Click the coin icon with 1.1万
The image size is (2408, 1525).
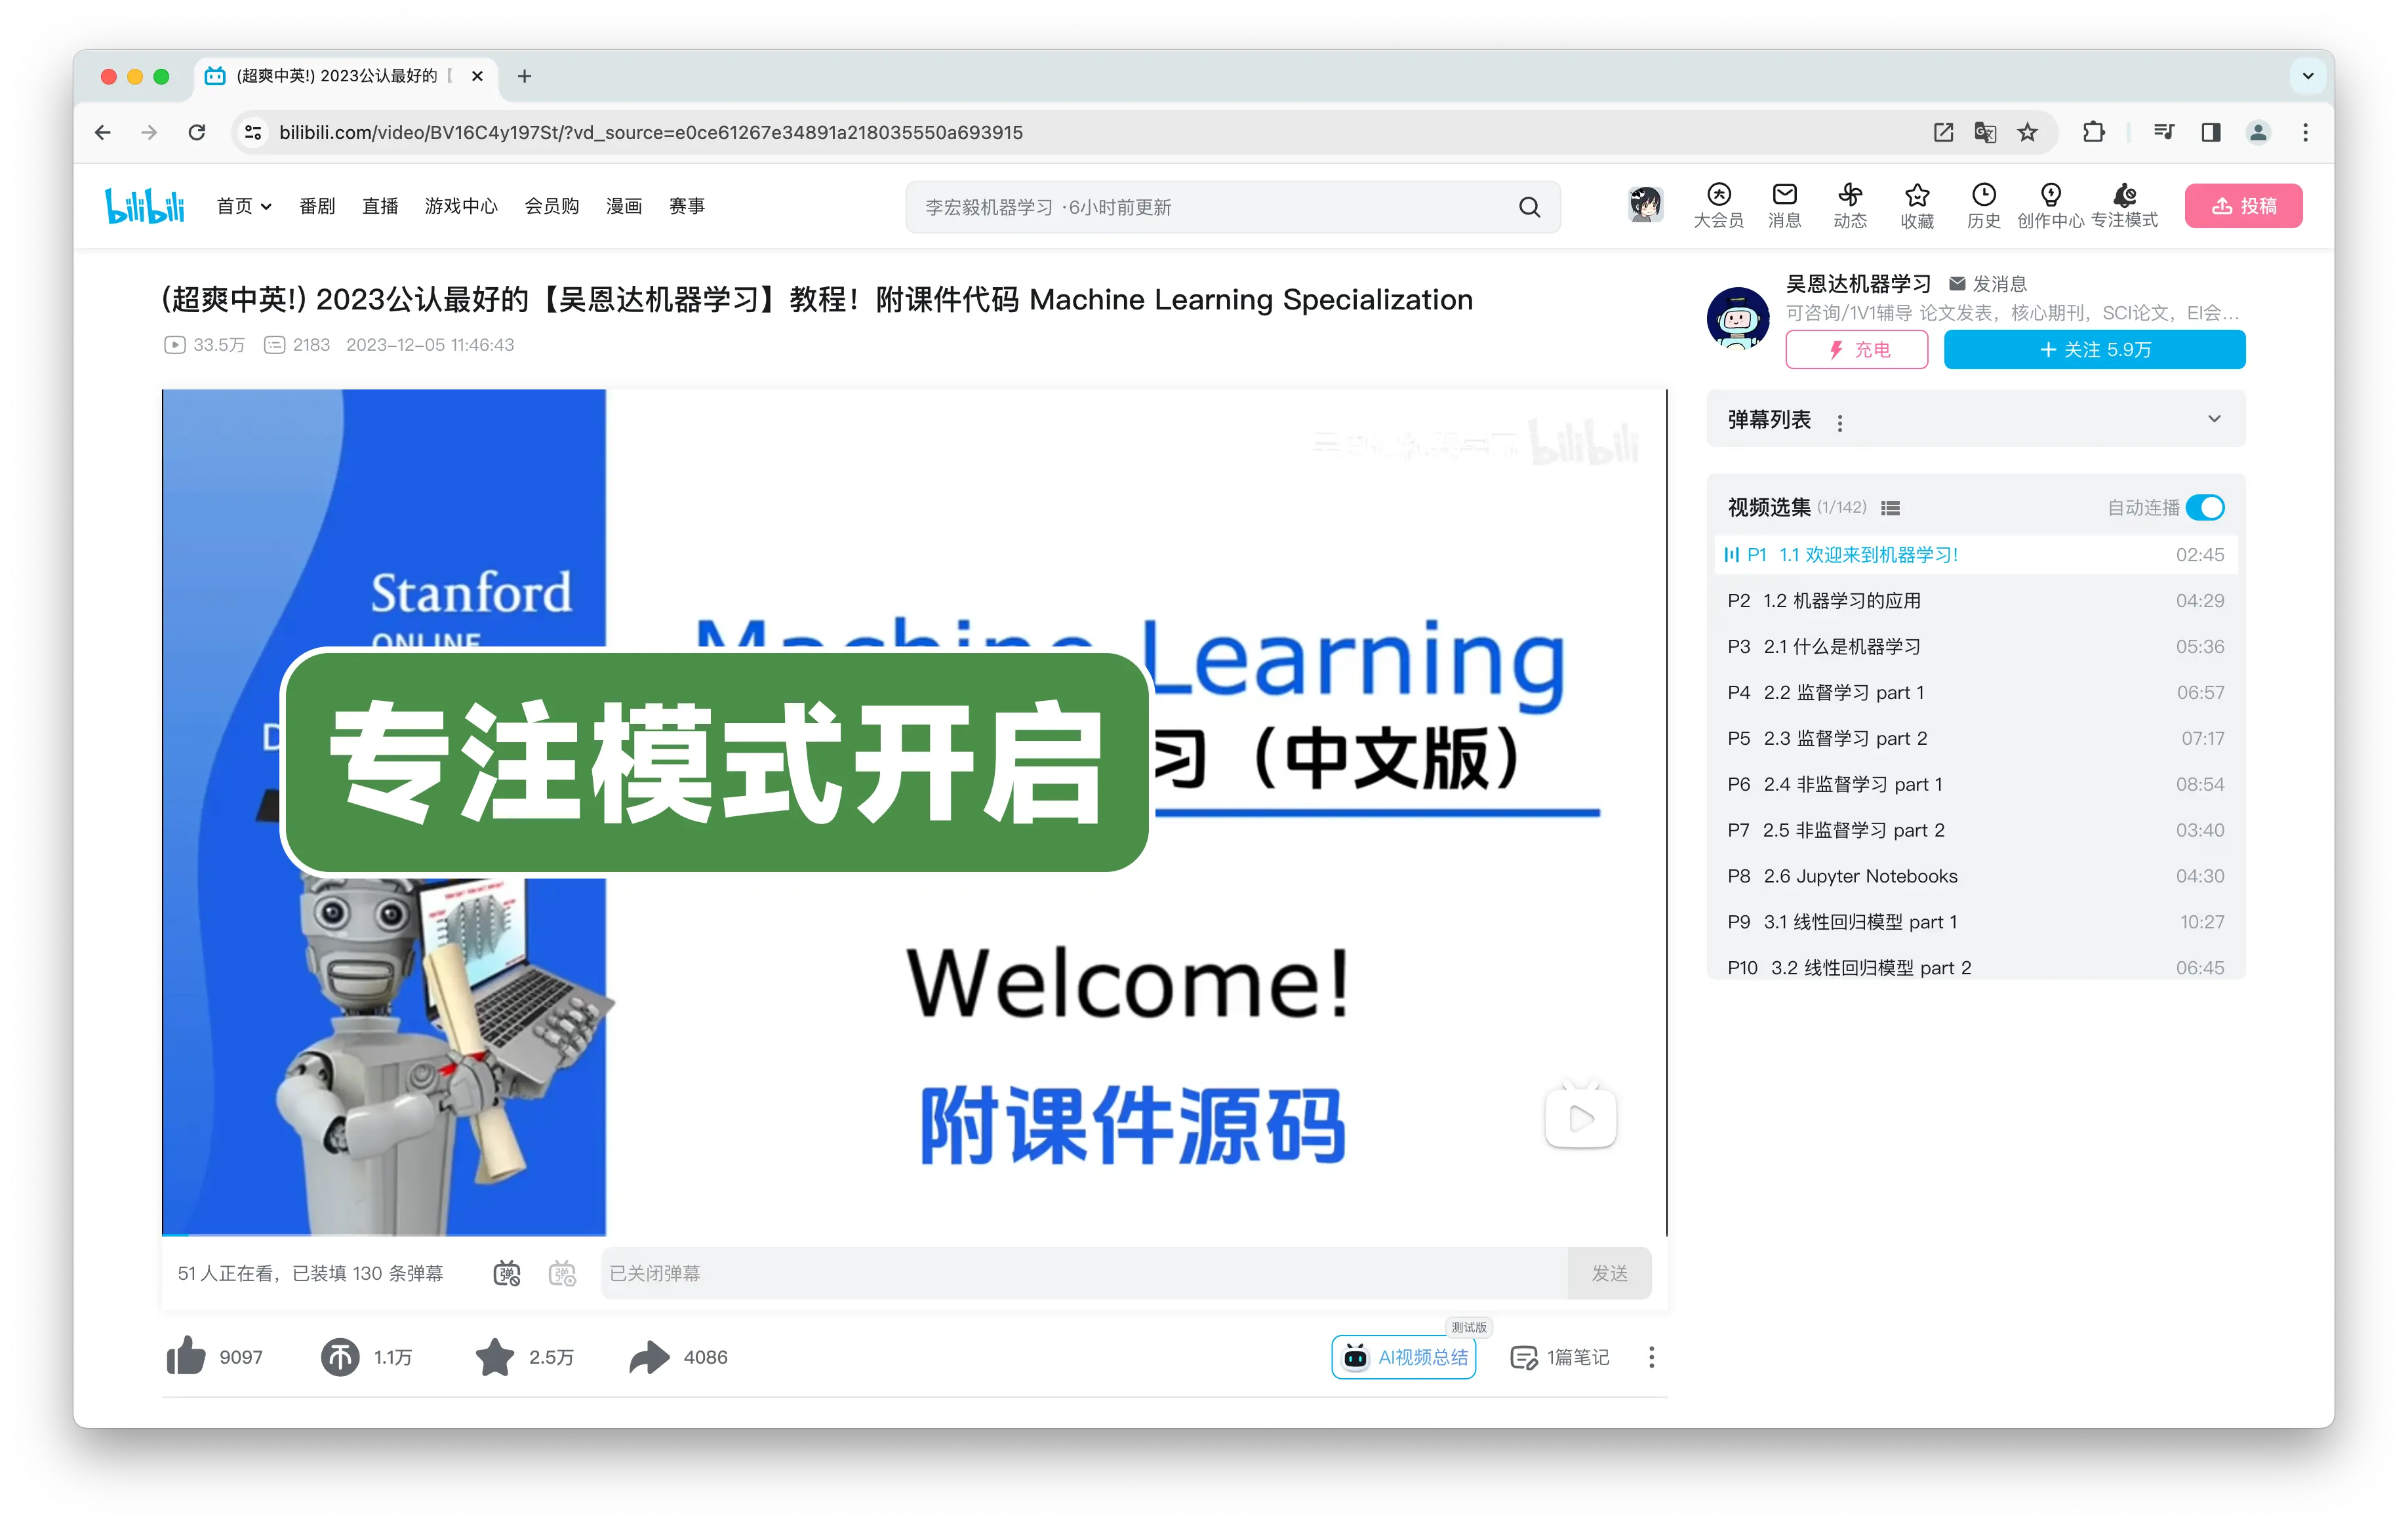(340, 1357)
